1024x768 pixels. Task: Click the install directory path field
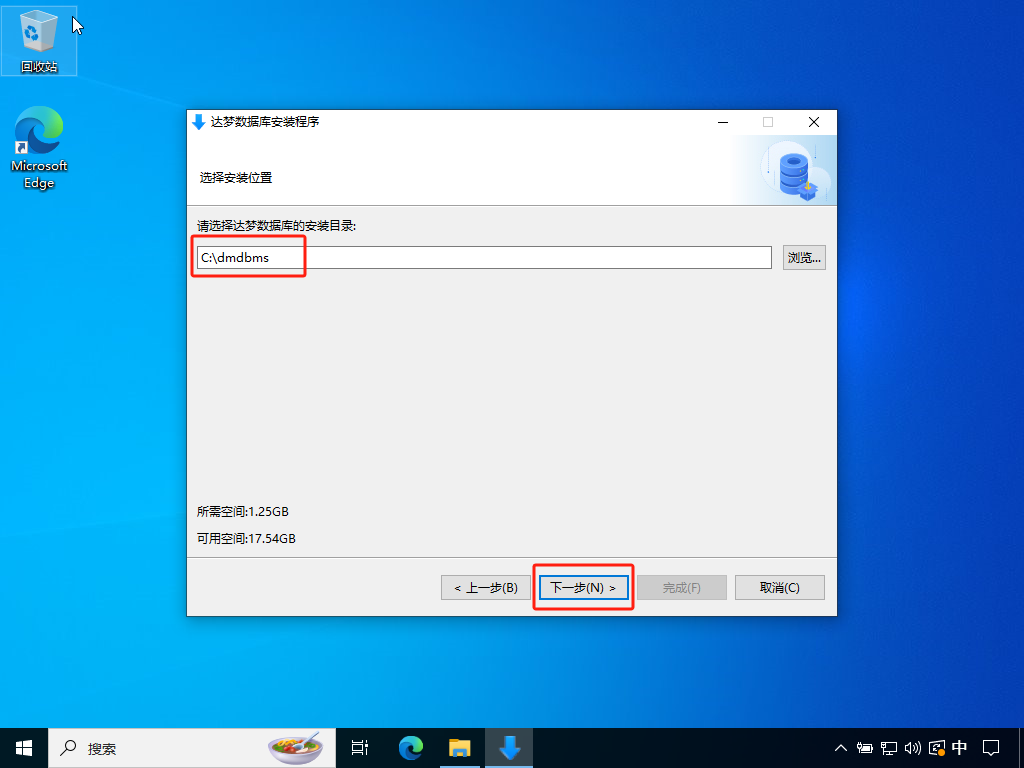[484, 257]
